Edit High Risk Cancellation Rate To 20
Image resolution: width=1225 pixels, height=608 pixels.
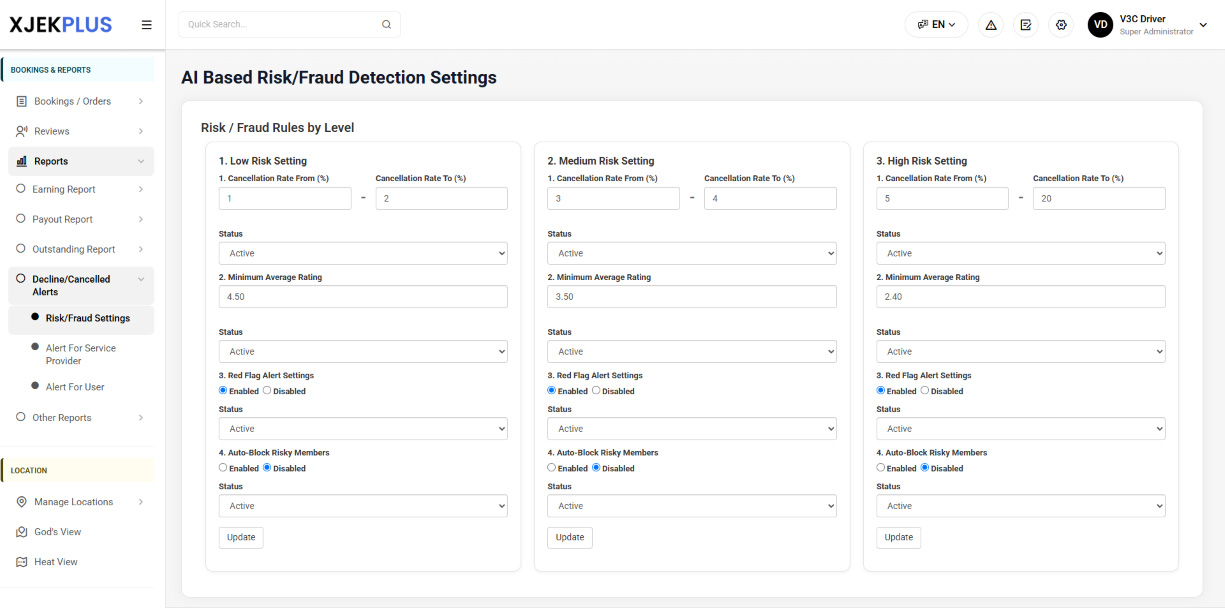point(1099,198)
